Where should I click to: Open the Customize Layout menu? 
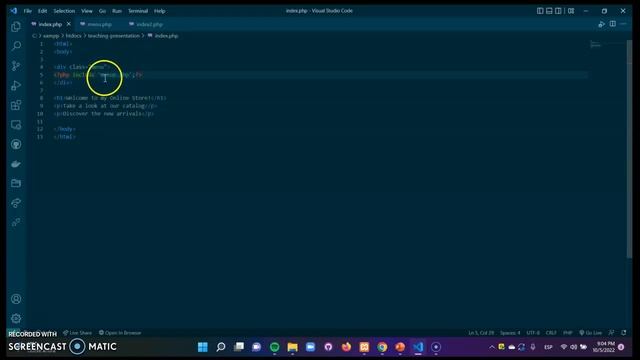[571, 11]
